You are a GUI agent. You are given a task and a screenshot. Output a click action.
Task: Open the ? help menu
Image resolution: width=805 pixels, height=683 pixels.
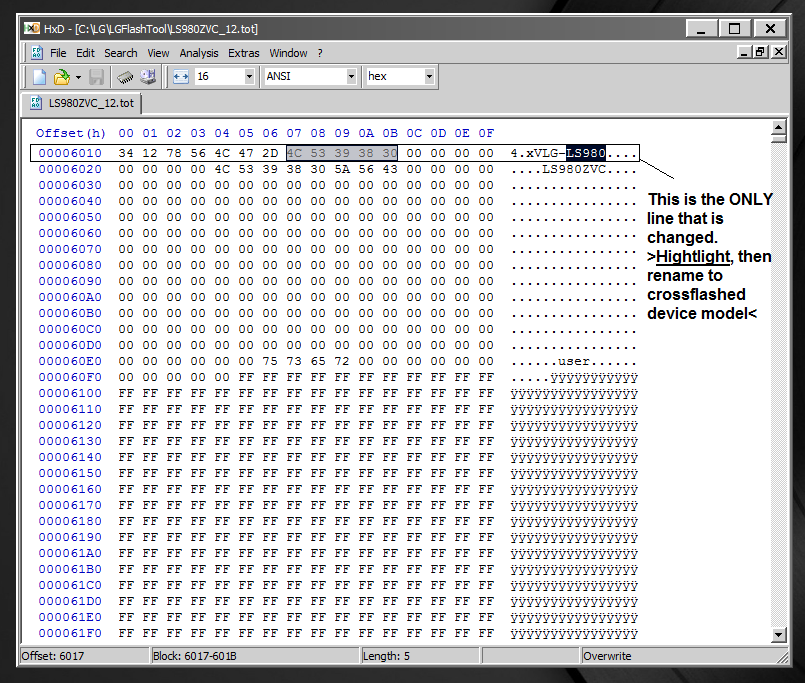[x=320, y=53]
